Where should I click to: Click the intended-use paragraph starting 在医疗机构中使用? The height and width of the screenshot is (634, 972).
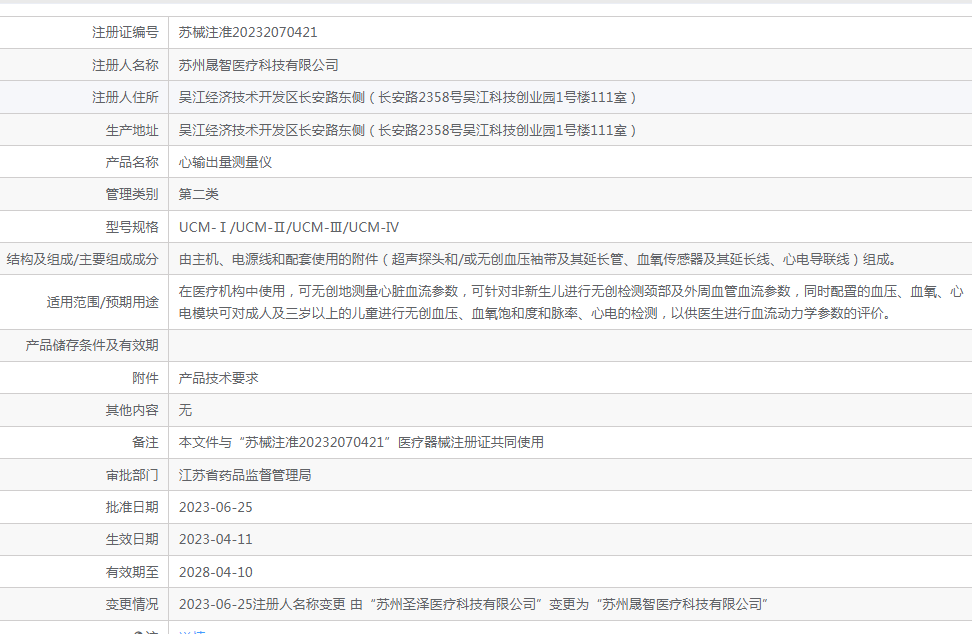click(571, 302)
